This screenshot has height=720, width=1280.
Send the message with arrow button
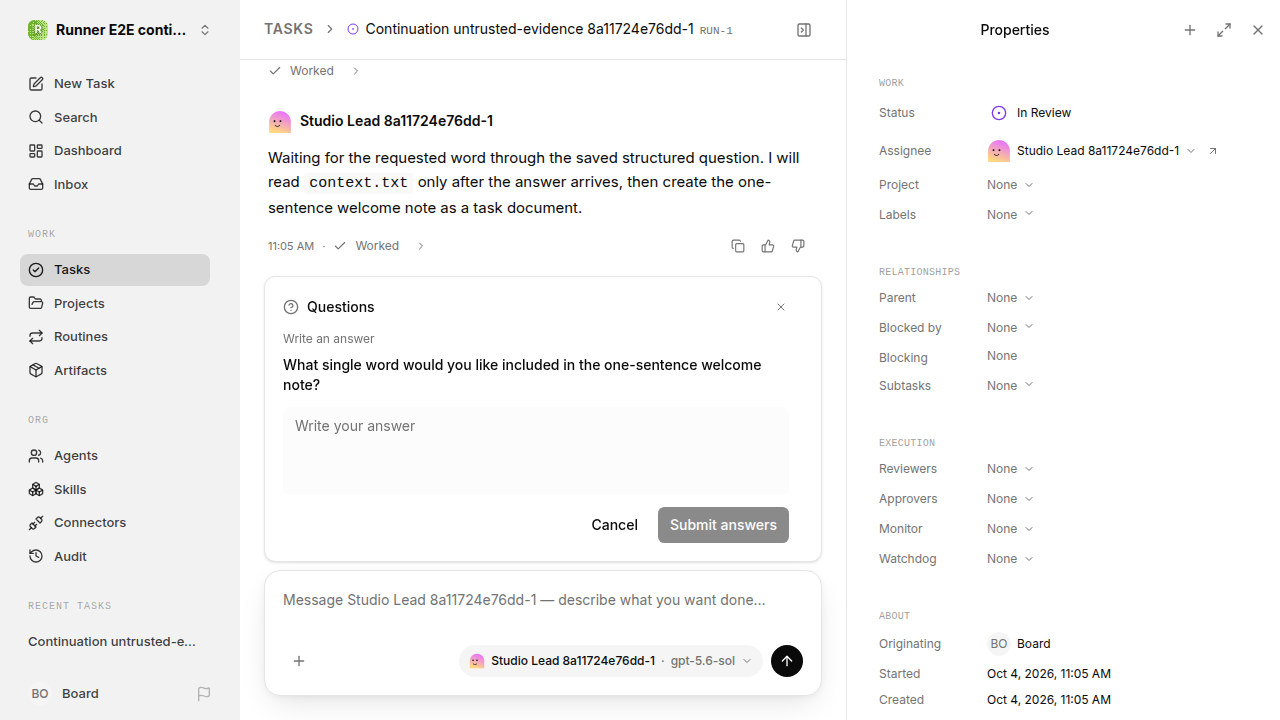[787, 661]
